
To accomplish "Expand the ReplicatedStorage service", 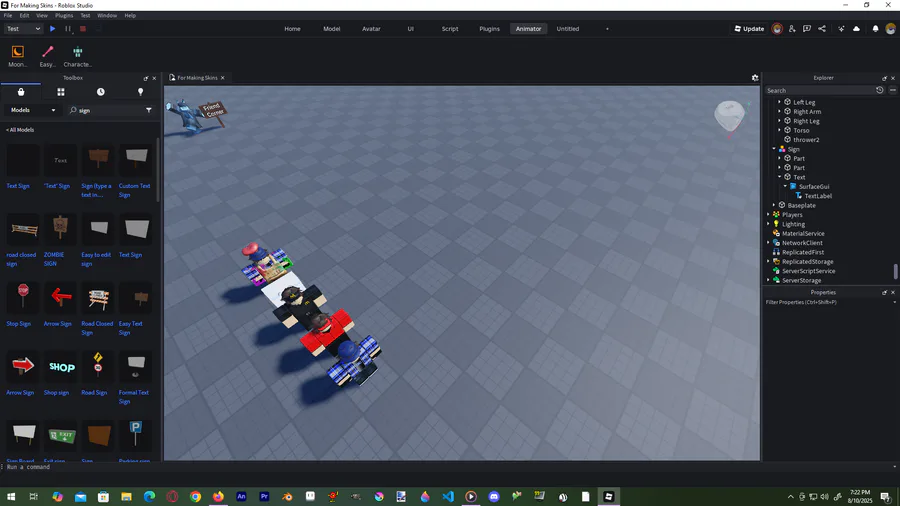I will pos(769,262).
